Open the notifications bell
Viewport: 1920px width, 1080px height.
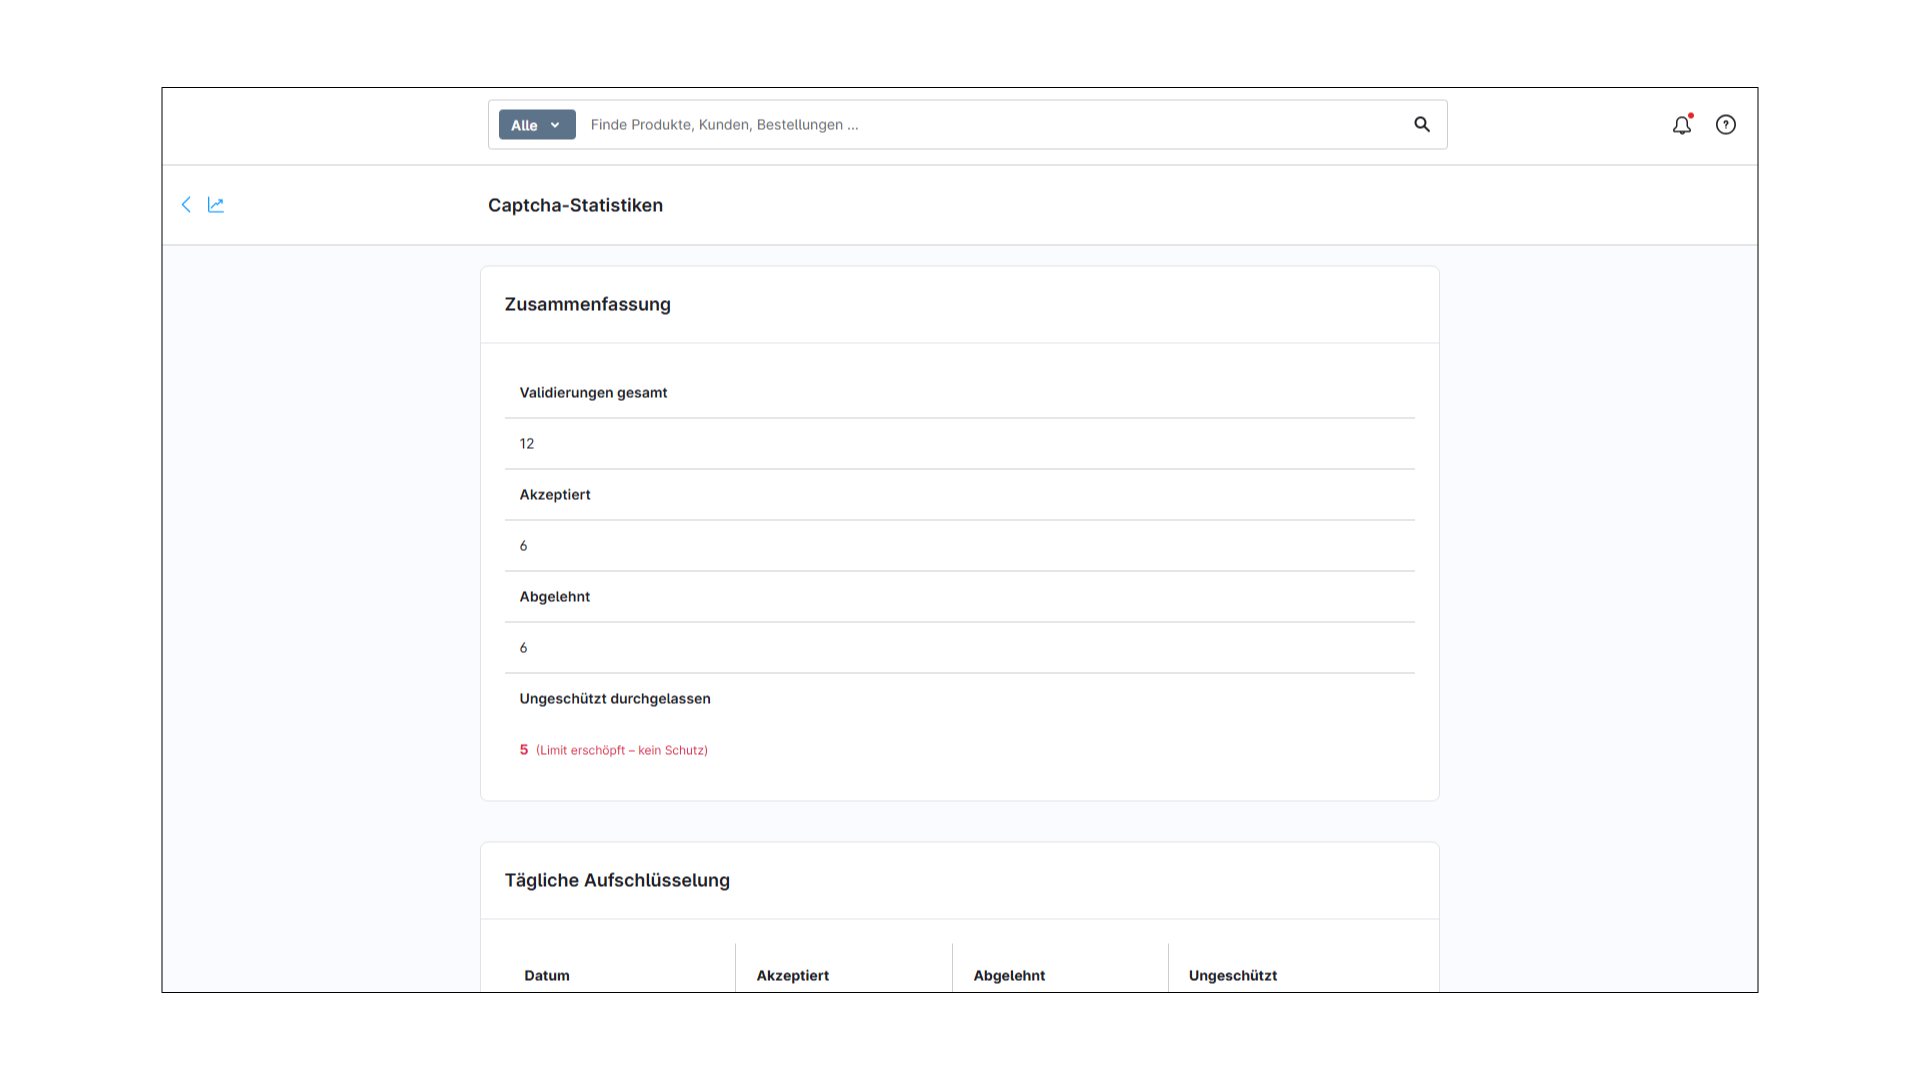point(1682,125)
